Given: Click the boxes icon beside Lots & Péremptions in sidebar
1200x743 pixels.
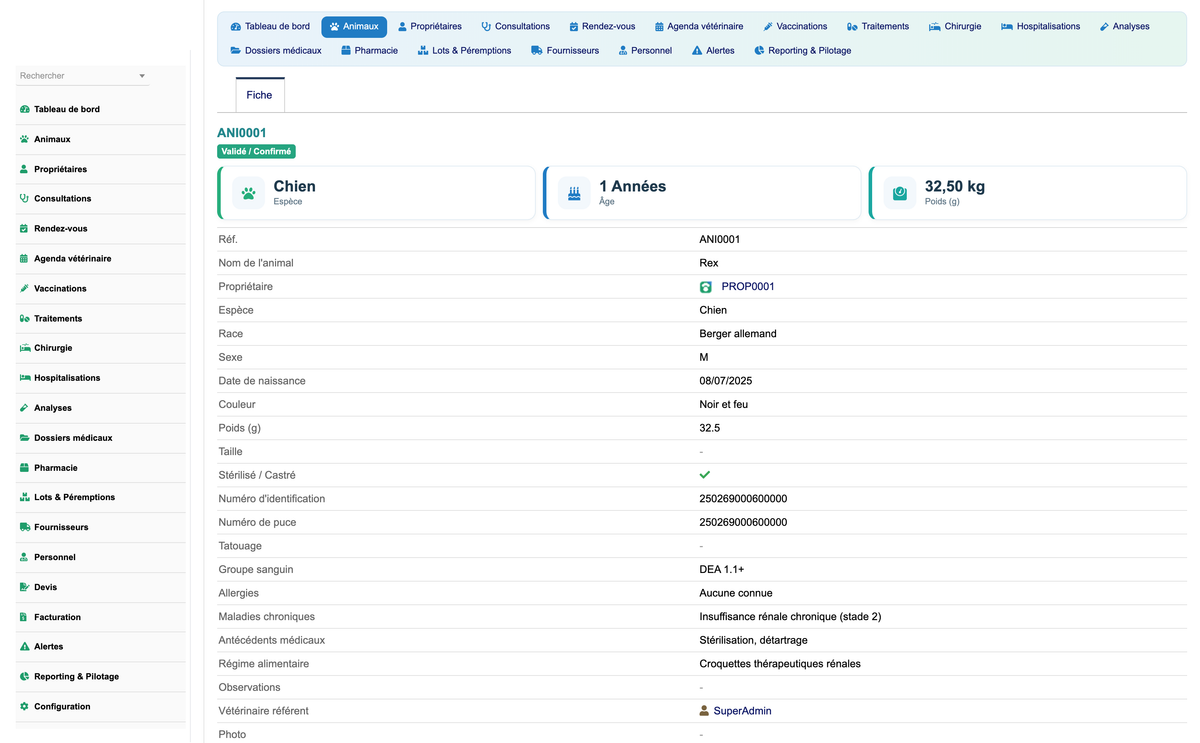Looking at the screenshot, I should (24, 497).
